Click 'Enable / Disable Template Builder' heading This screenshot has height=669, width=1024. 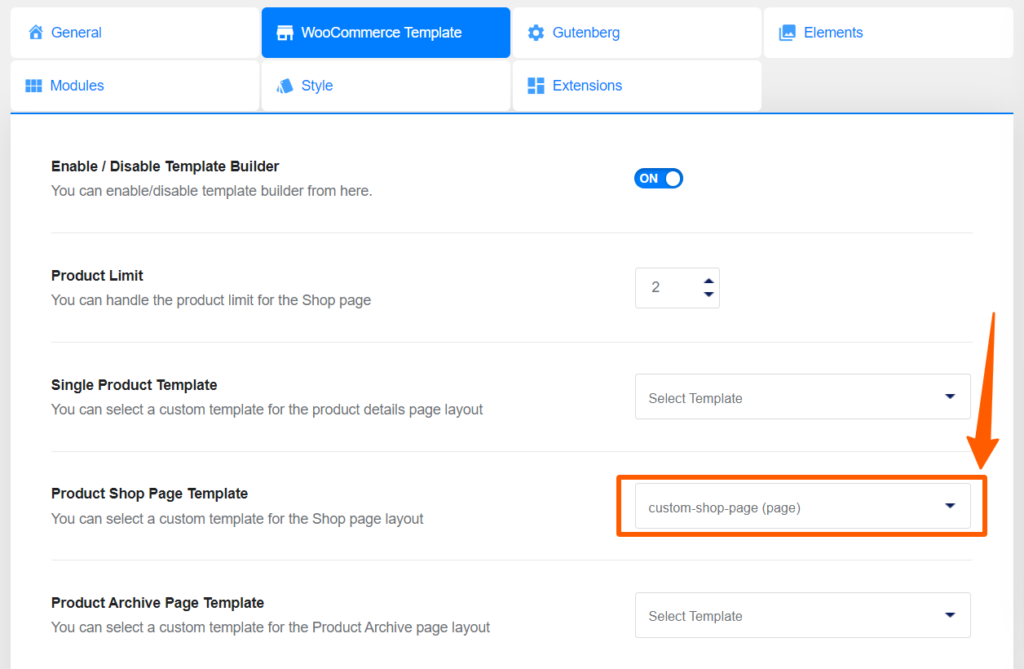point(165,167)
